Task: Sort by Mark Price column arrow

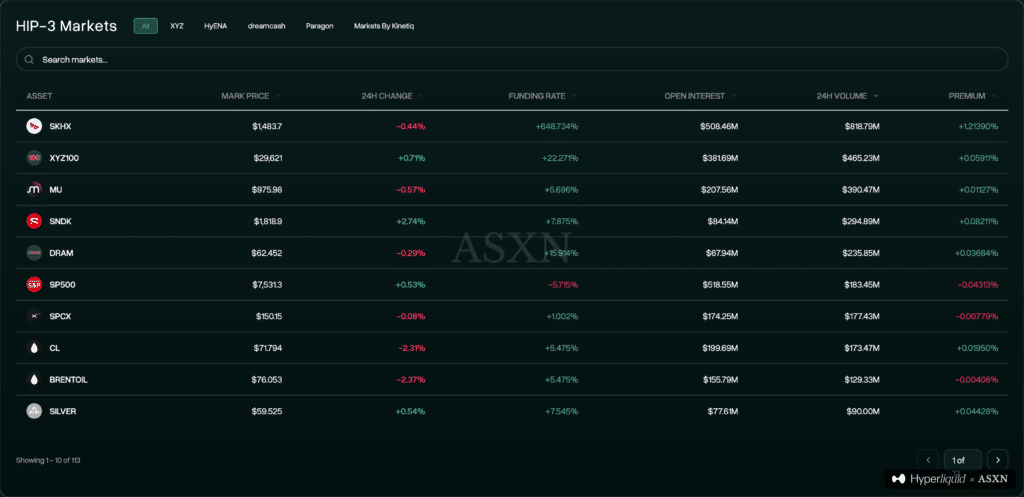Action: [x=279, y=96]
